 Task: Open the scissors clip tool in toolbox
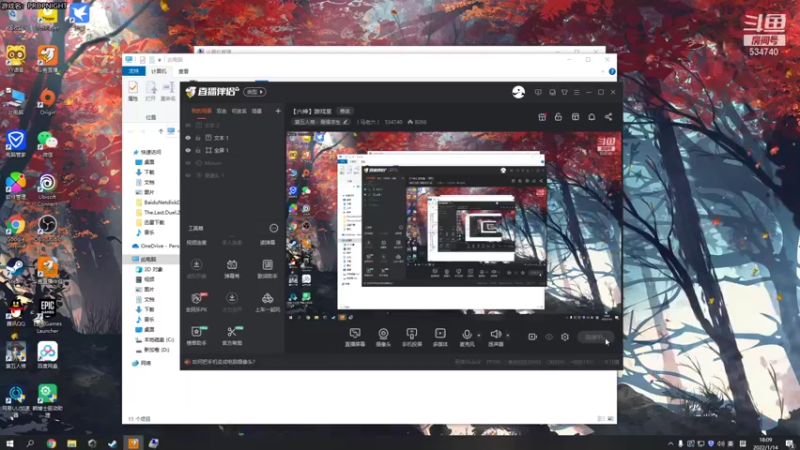coord(232,335)
